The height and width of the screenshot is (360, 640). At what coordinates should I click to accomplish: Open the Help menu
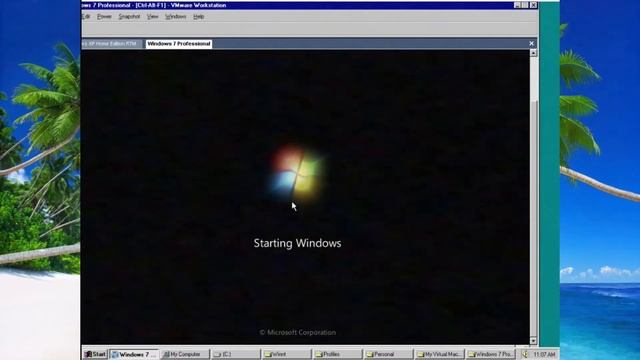point(198,17)
